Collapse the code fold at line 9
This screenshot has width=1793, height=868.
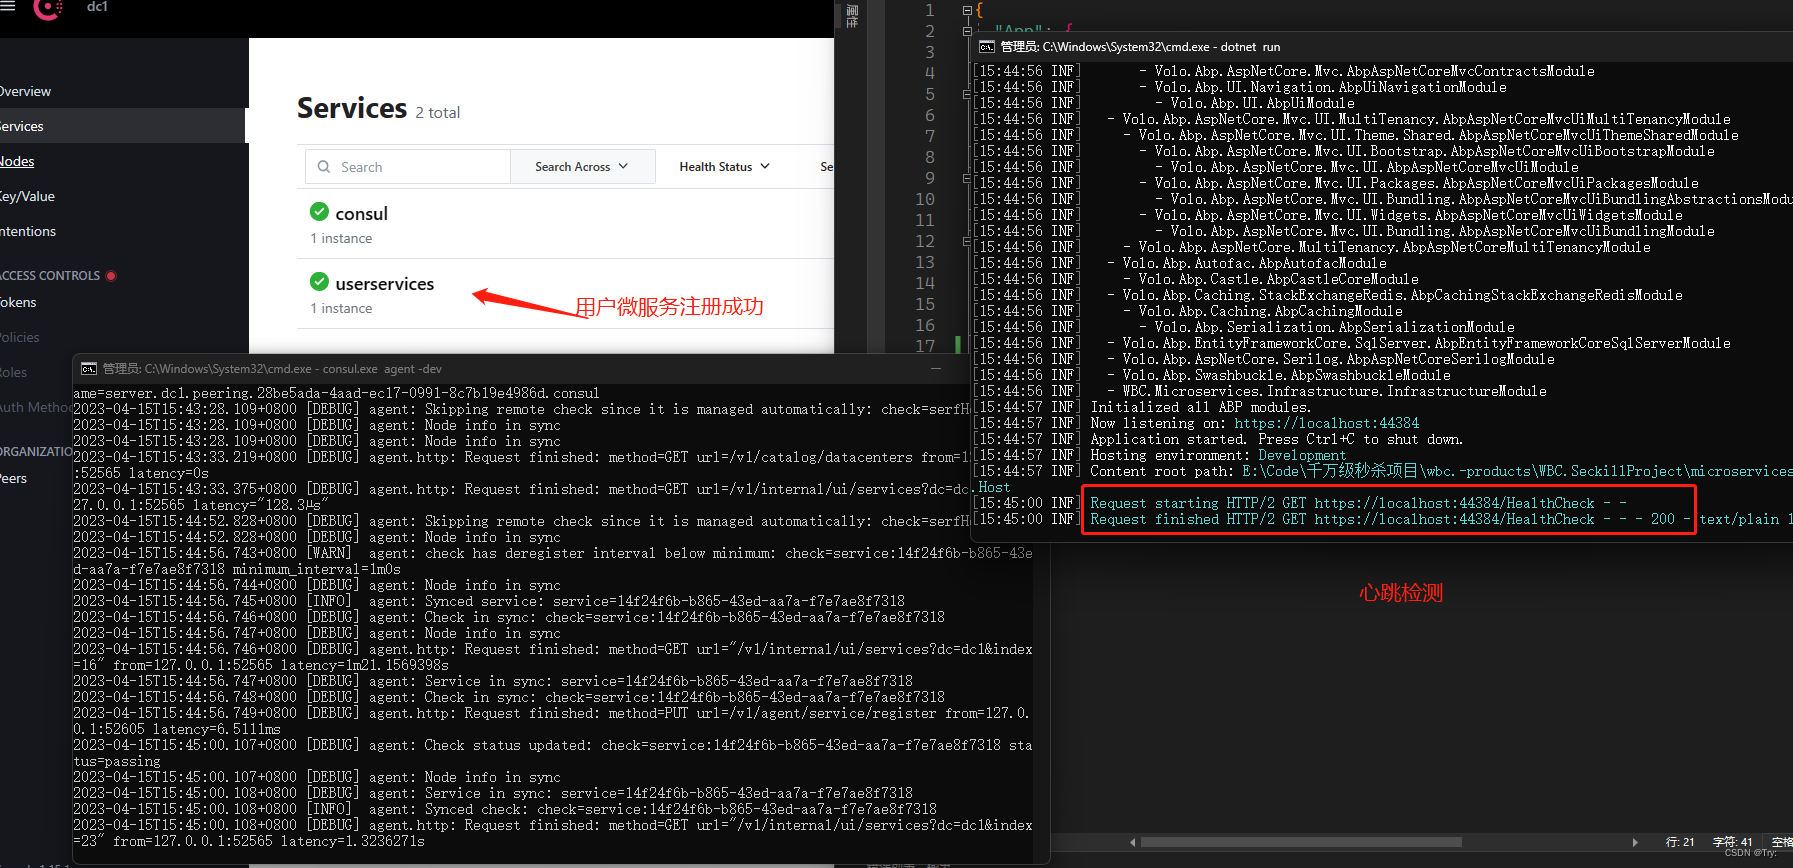click(966, 179)
